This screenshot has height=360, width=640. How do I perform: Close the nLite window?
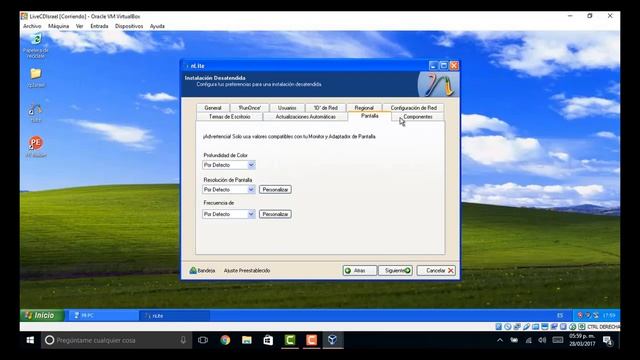pyautogui.click(x=454, y=66)
